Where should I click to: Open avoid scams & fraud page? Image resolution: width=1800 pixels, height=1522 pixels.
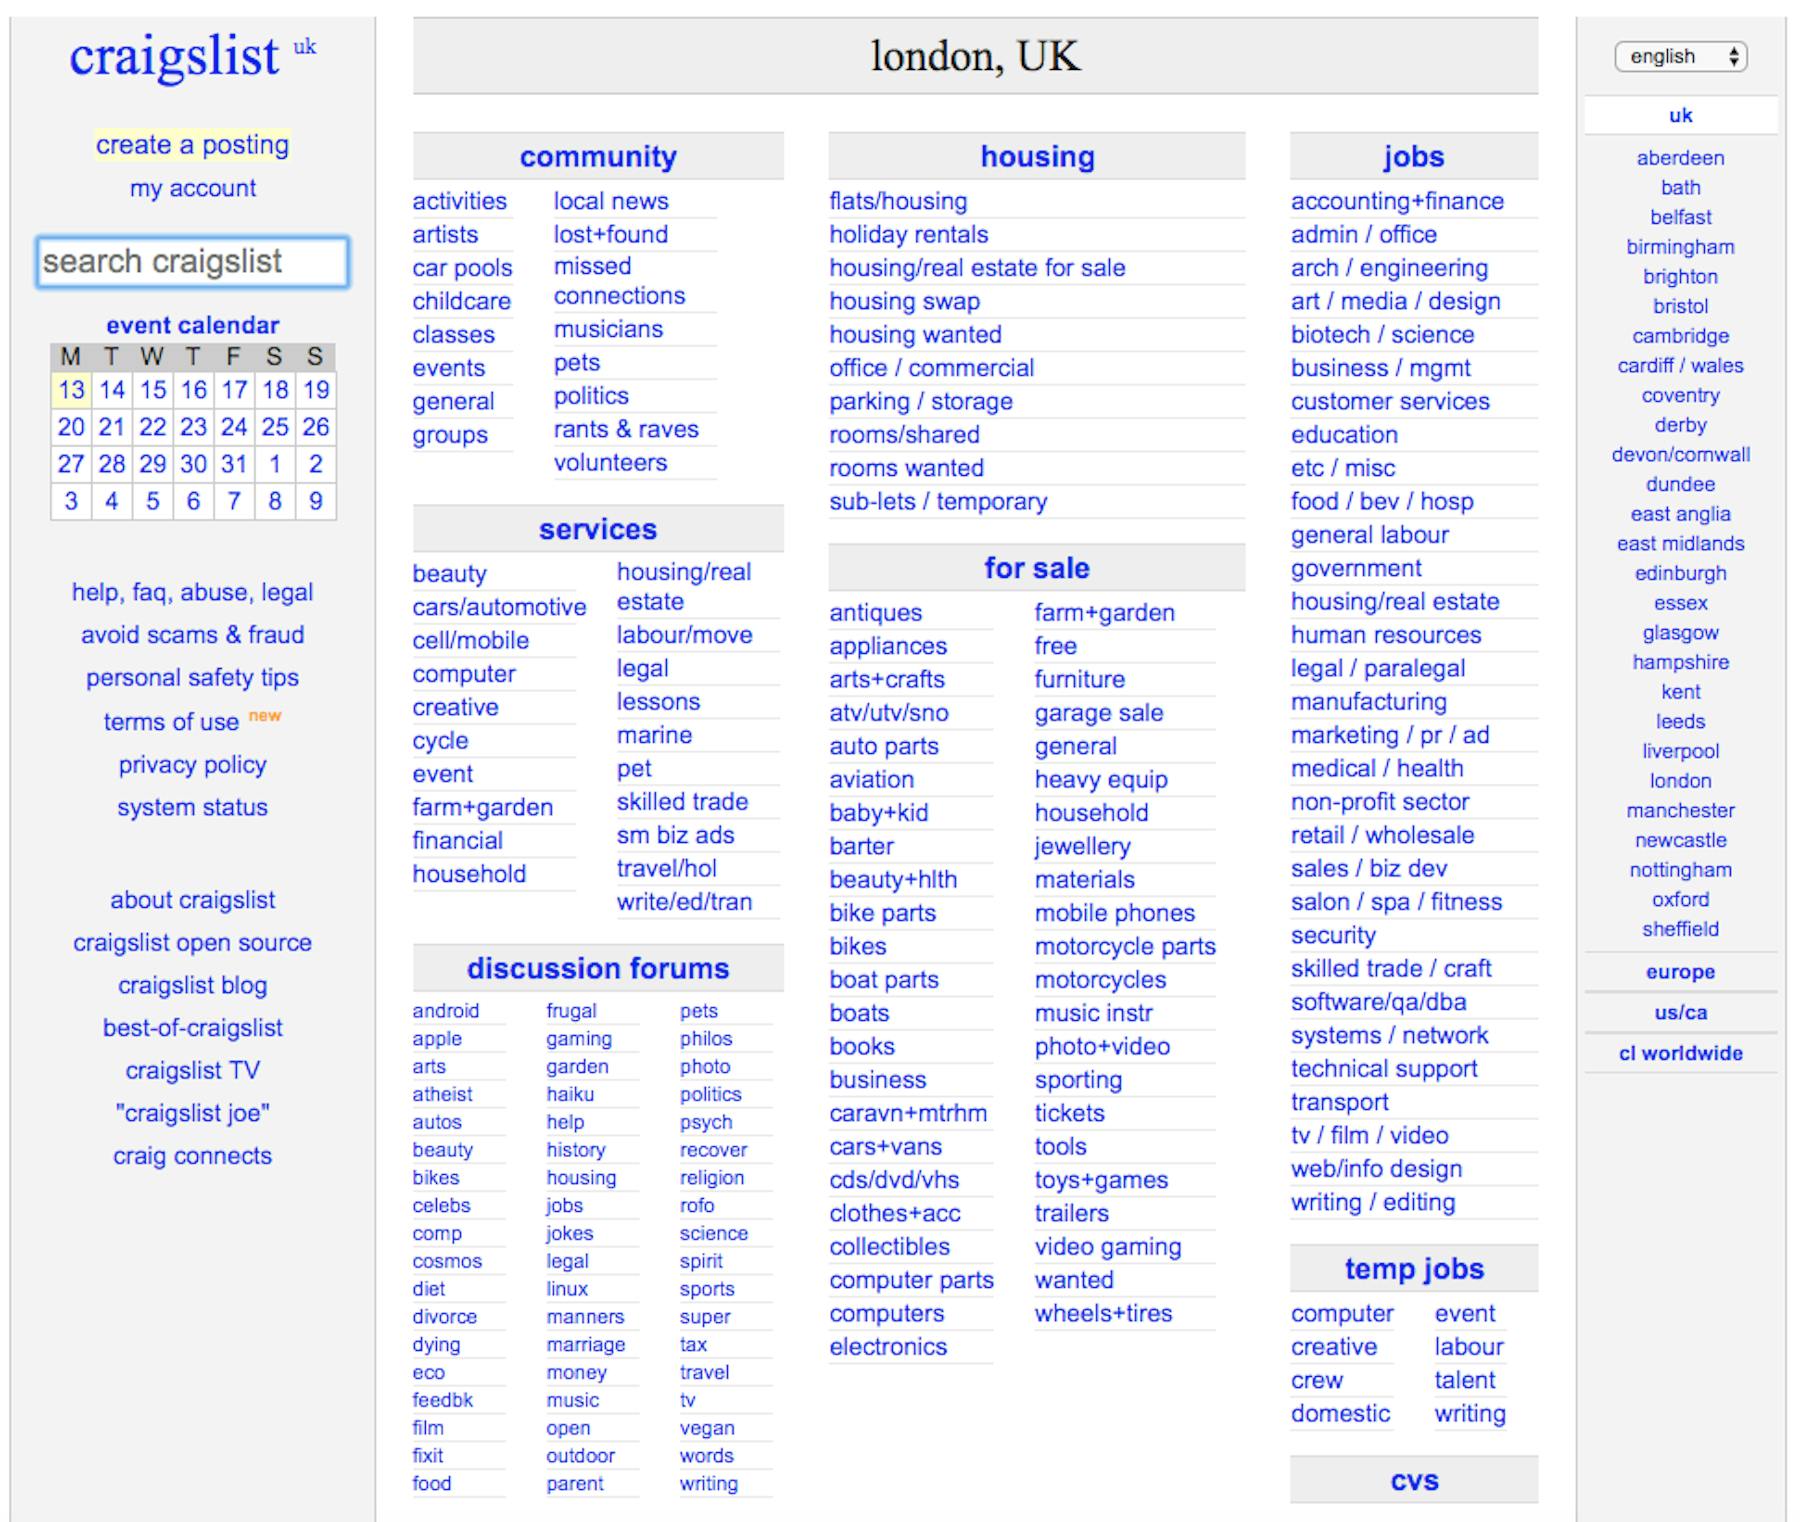[x=192, y=635]
